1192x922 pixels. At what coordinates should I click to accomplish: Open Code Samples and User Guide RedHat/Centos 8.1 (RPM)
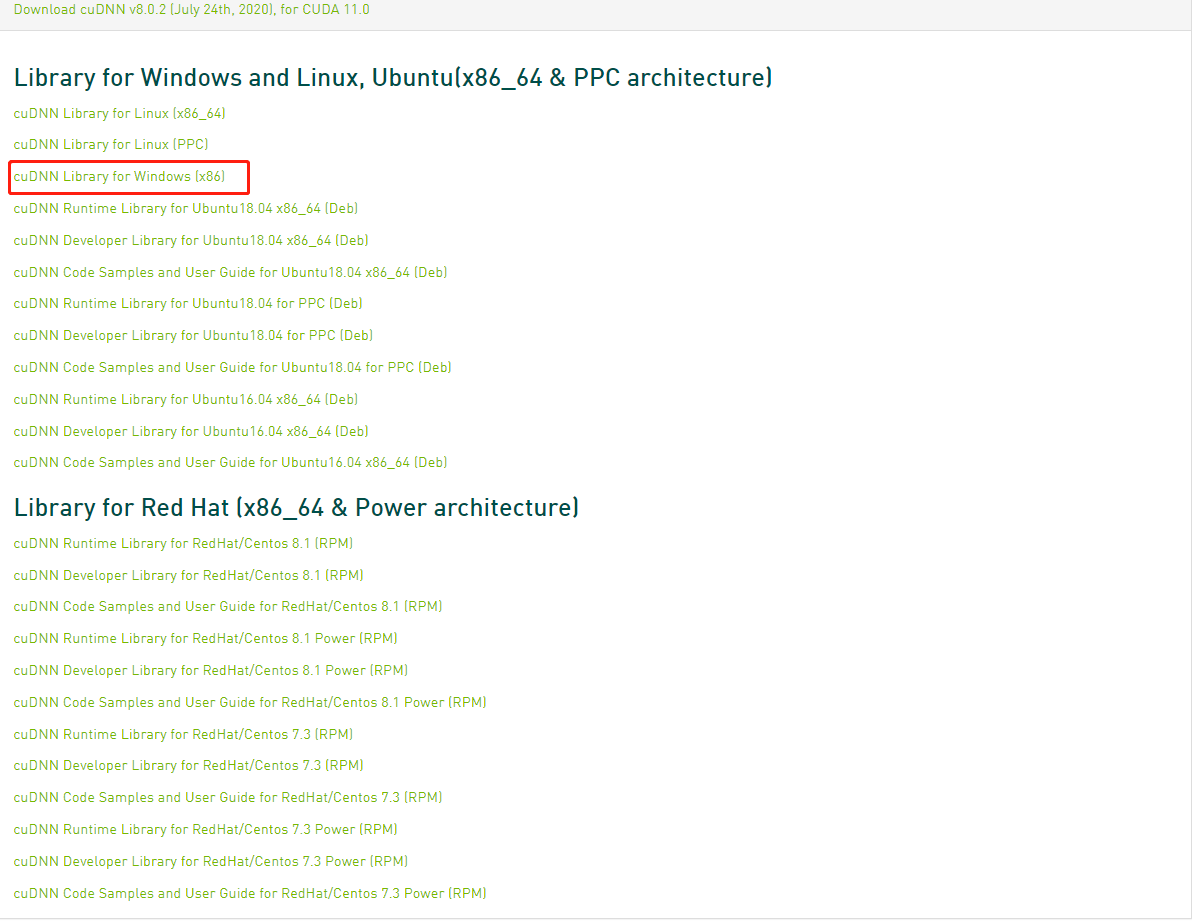coord(228,607)
